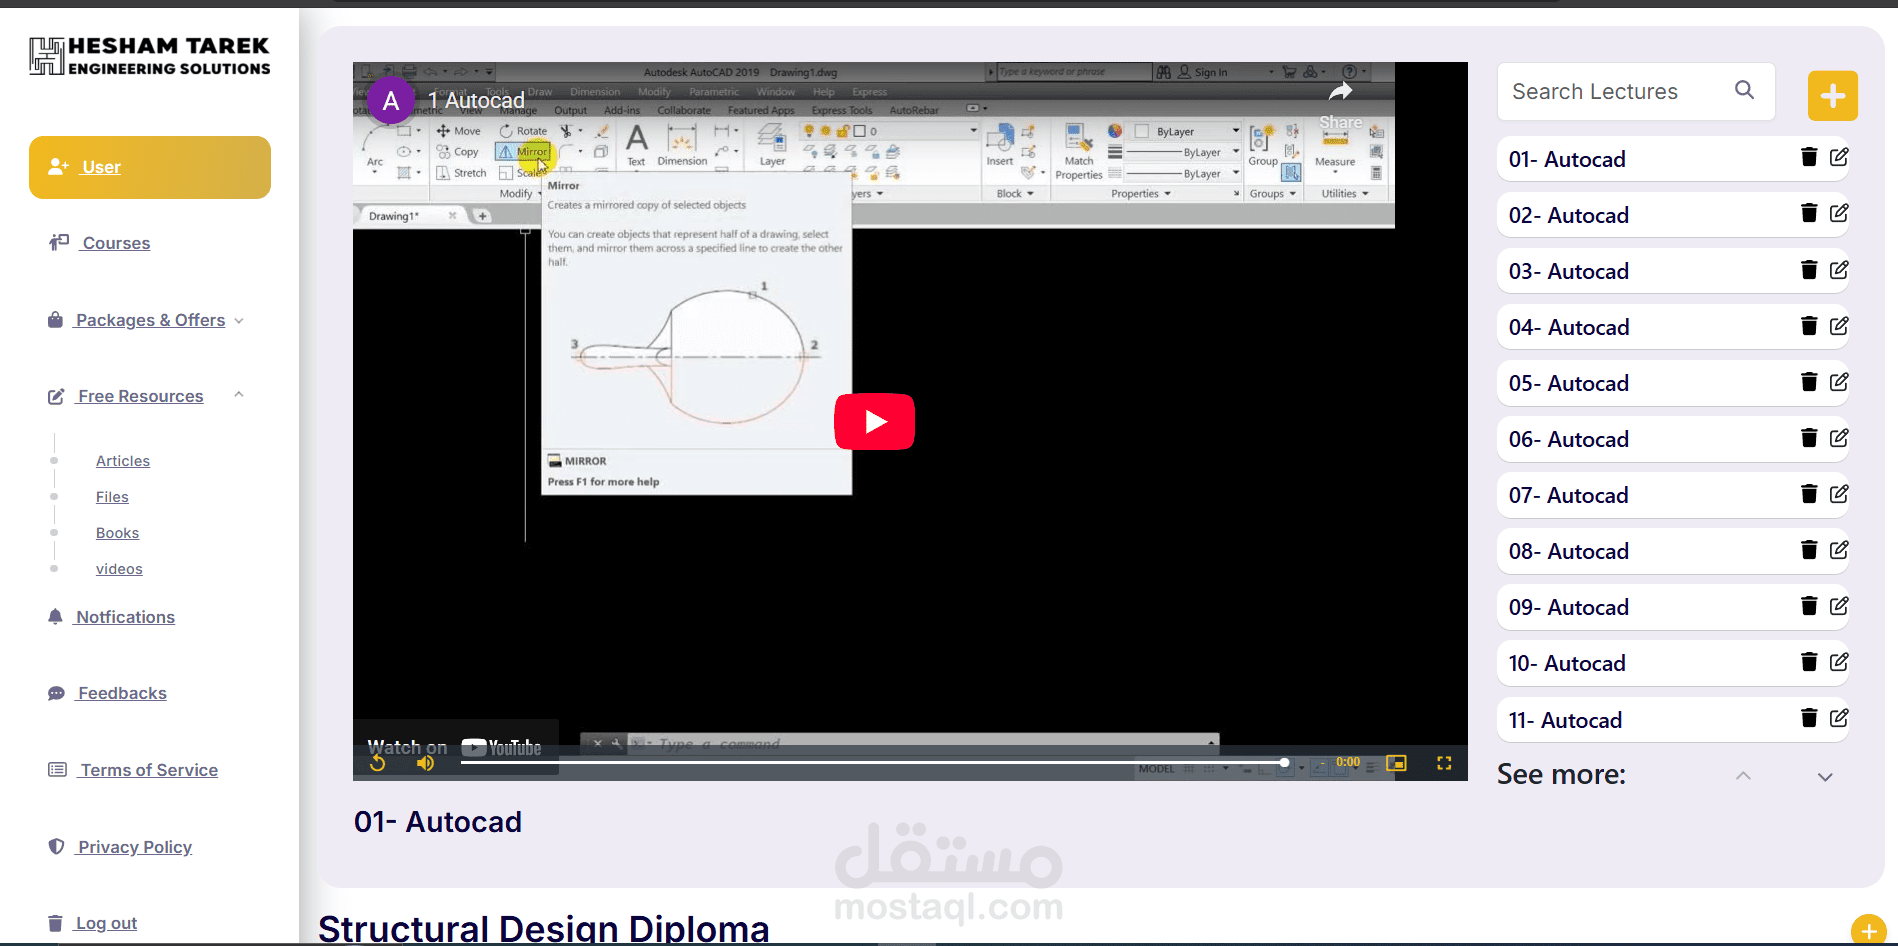Delete lecture 11- Autocad
1898x946 pixels.
[1808, 718]
